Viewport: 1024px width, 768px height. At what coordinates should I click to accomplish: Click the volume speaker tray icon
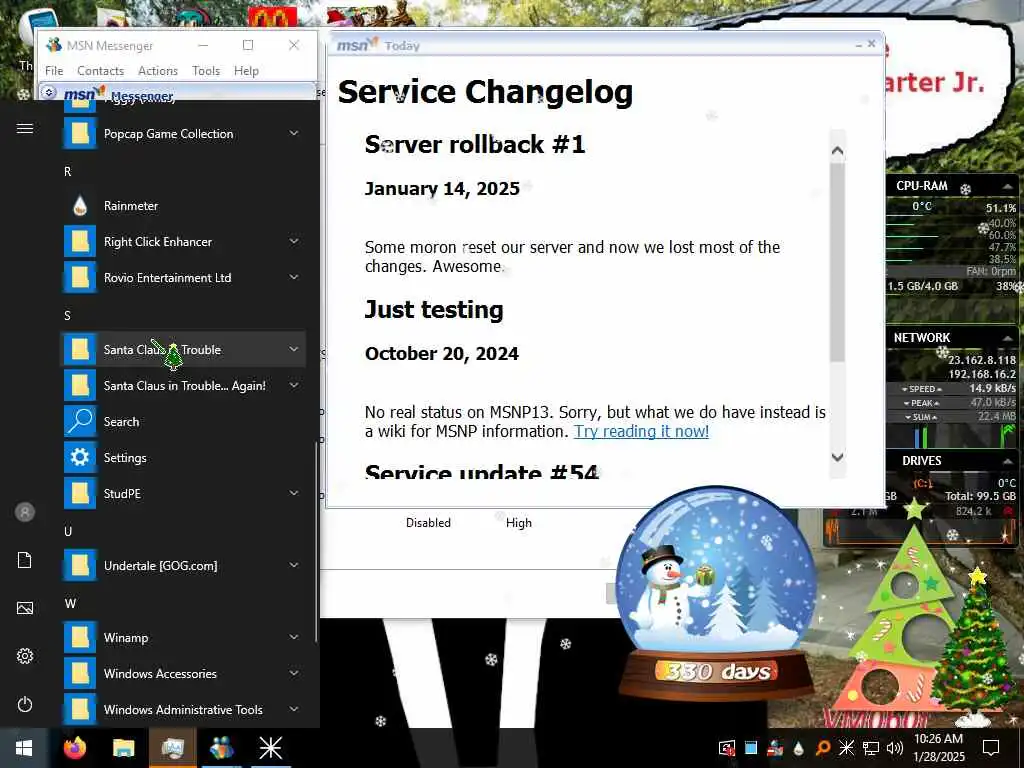[x=894, y=748]
